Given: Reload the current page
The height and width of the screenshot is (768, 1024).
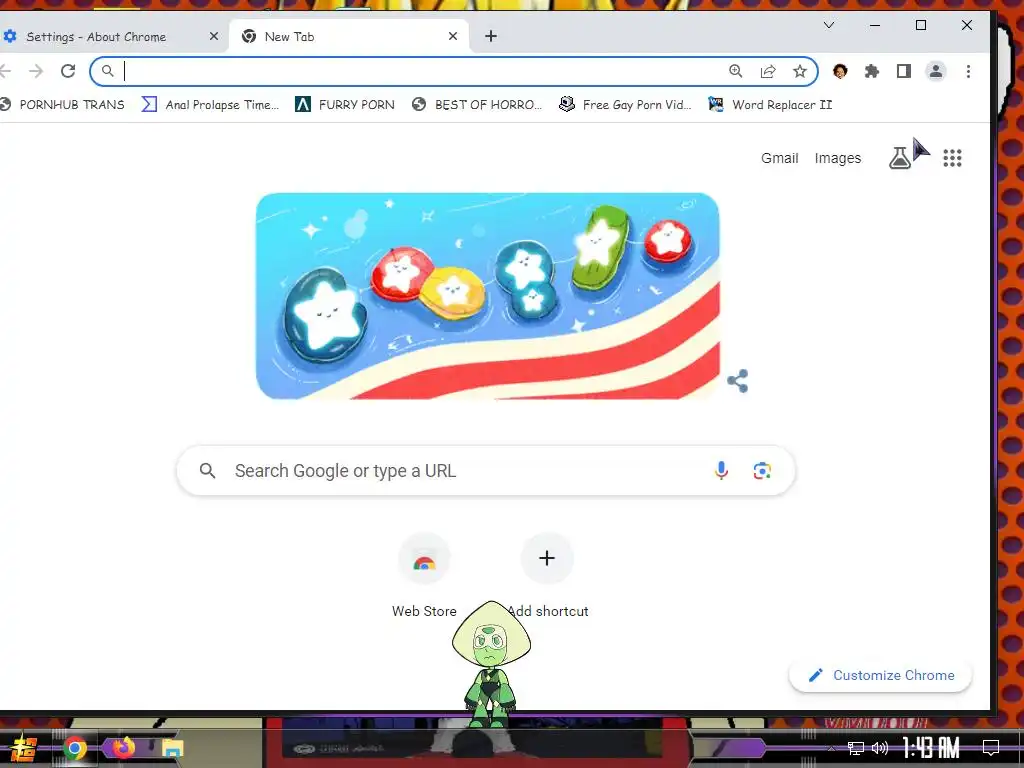Looking at the screenshot, I should coord(68,71).
